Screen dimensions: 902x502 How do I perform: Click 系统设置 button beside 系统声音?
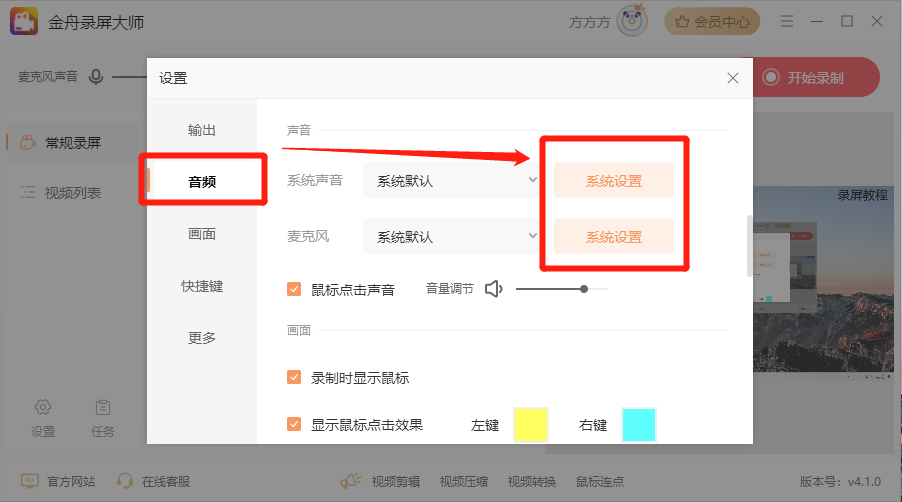(613, 181)
